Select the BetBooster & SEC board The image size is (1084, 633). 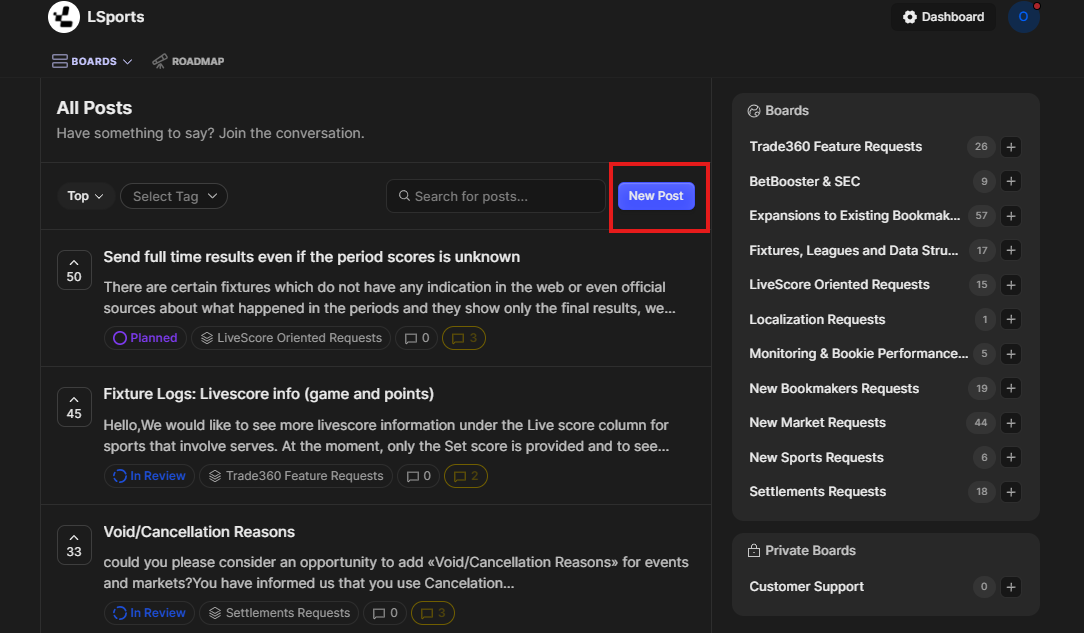(804, 181)
